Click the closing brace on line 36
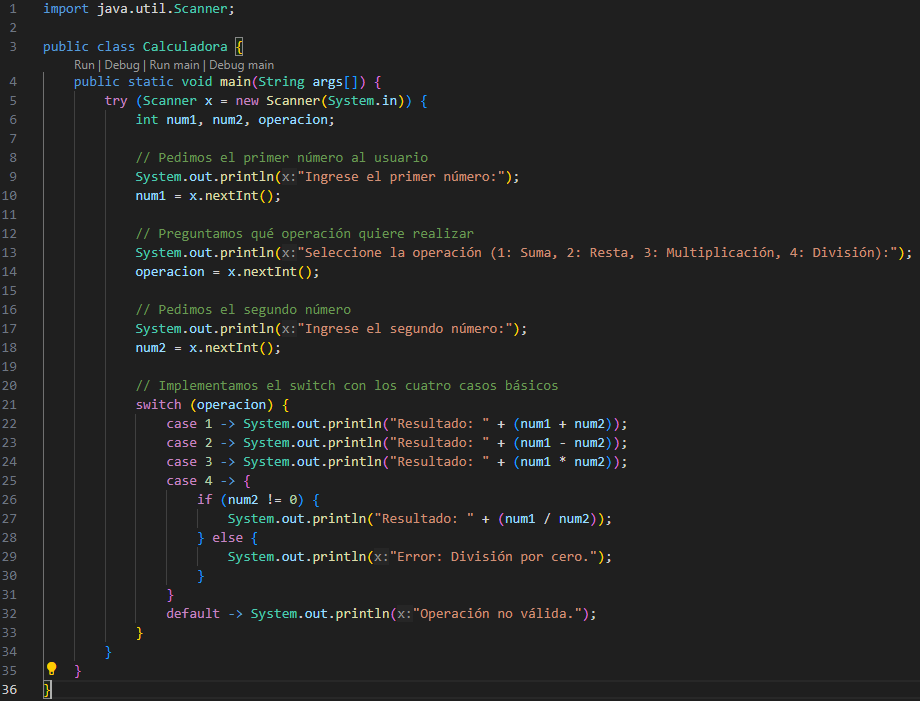 (47, 690)
